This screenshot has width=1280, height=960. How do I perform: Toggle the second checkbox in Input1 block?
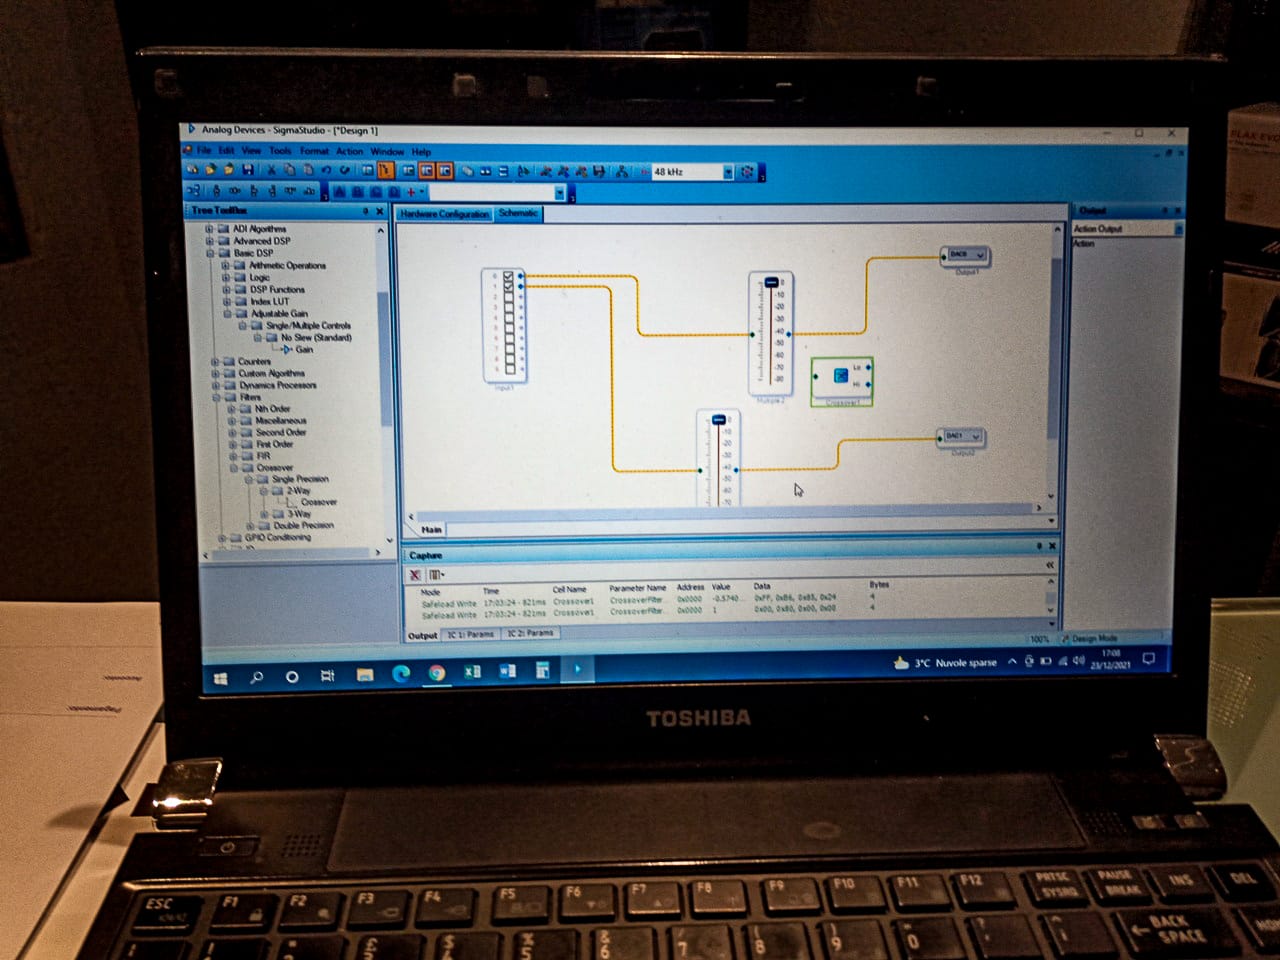508,287
